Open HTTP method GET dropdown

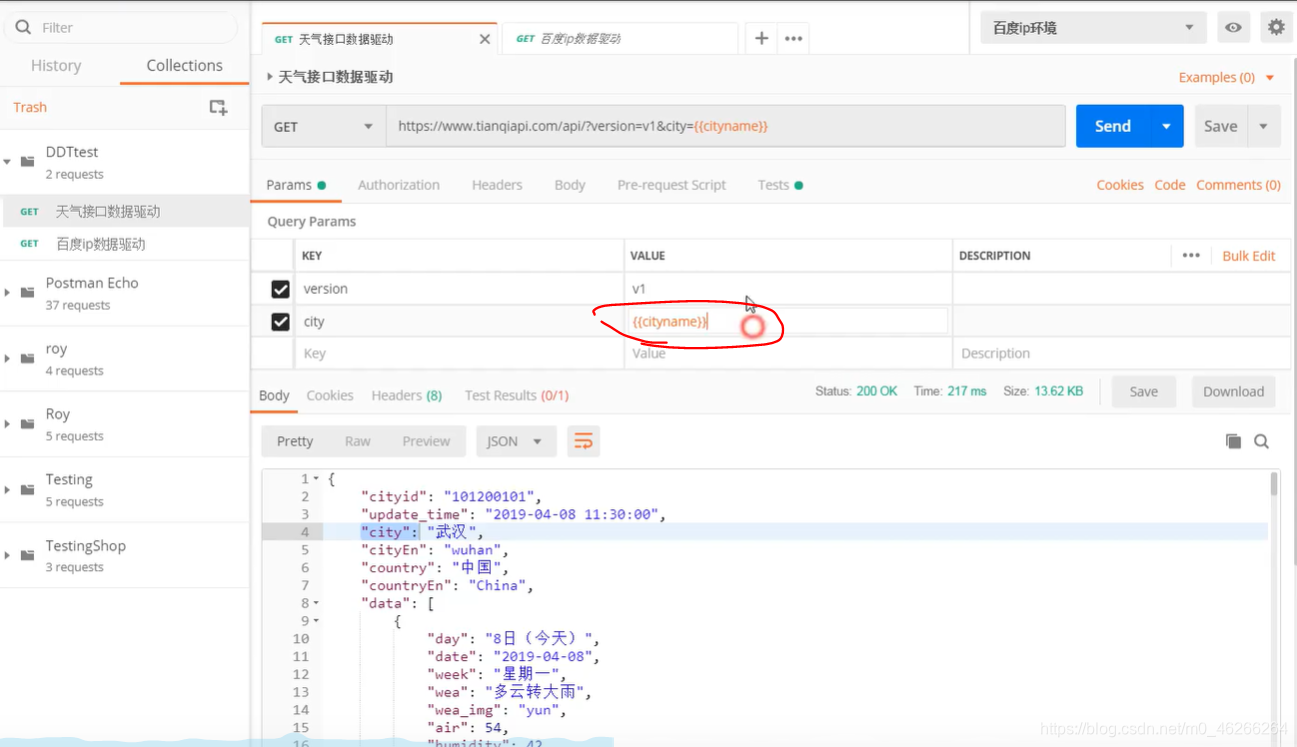pyautogui.click(x=324, y=127)
